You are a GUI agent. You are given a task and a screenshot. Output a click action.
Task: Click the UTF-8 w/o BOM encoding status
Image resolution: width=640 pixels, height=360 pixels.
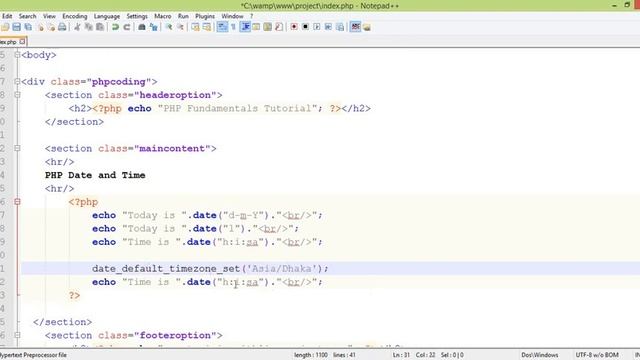tap(597, 355)
